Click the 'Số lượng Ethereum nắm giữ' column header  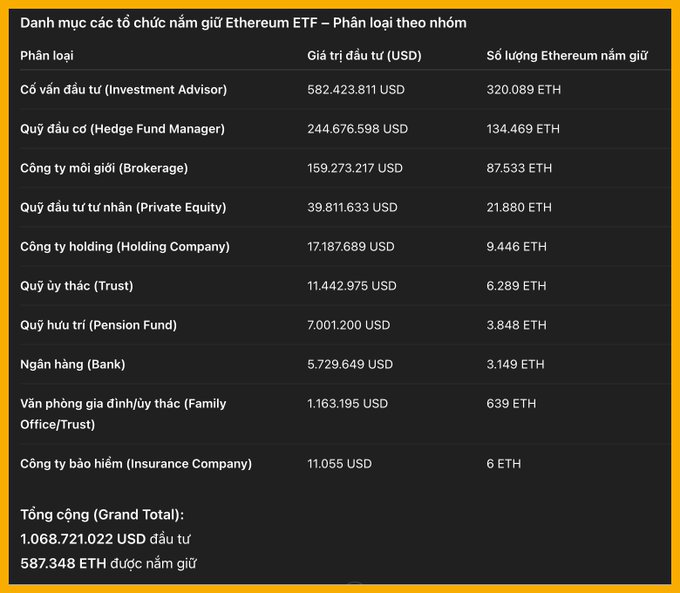(567, 55)
